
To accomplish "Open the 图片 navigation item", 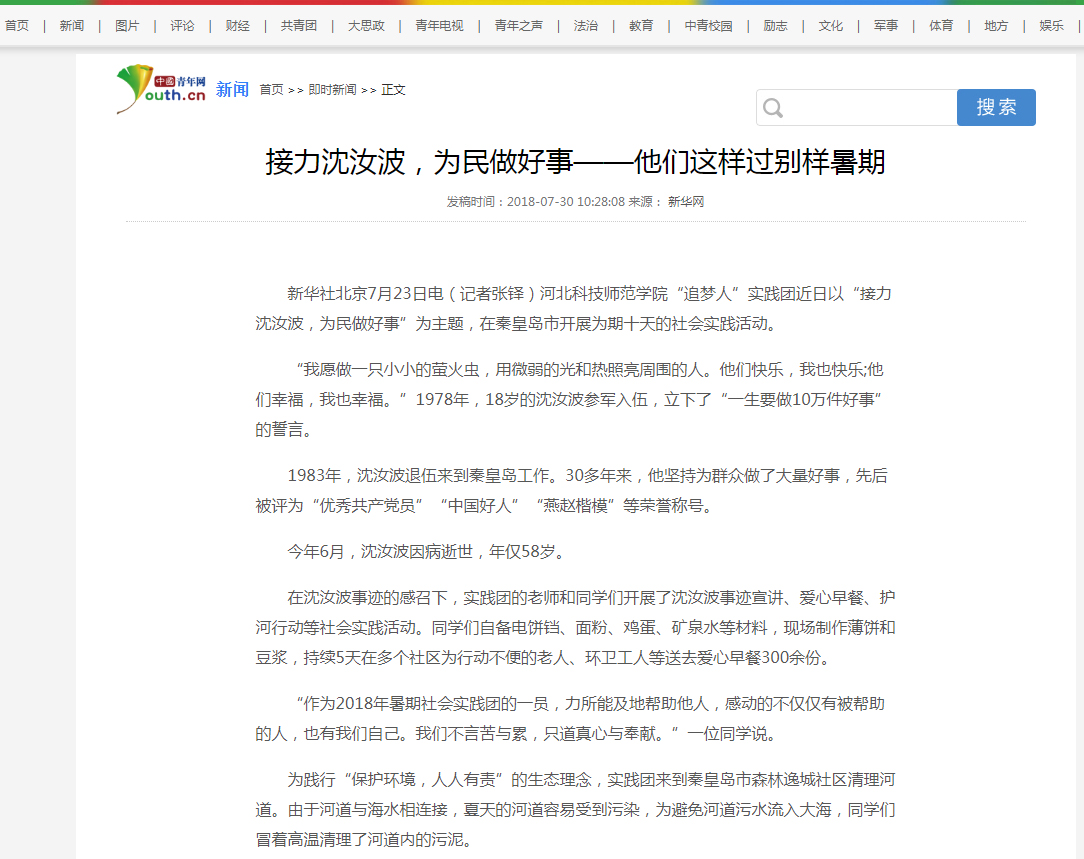I will click(127, 26).
